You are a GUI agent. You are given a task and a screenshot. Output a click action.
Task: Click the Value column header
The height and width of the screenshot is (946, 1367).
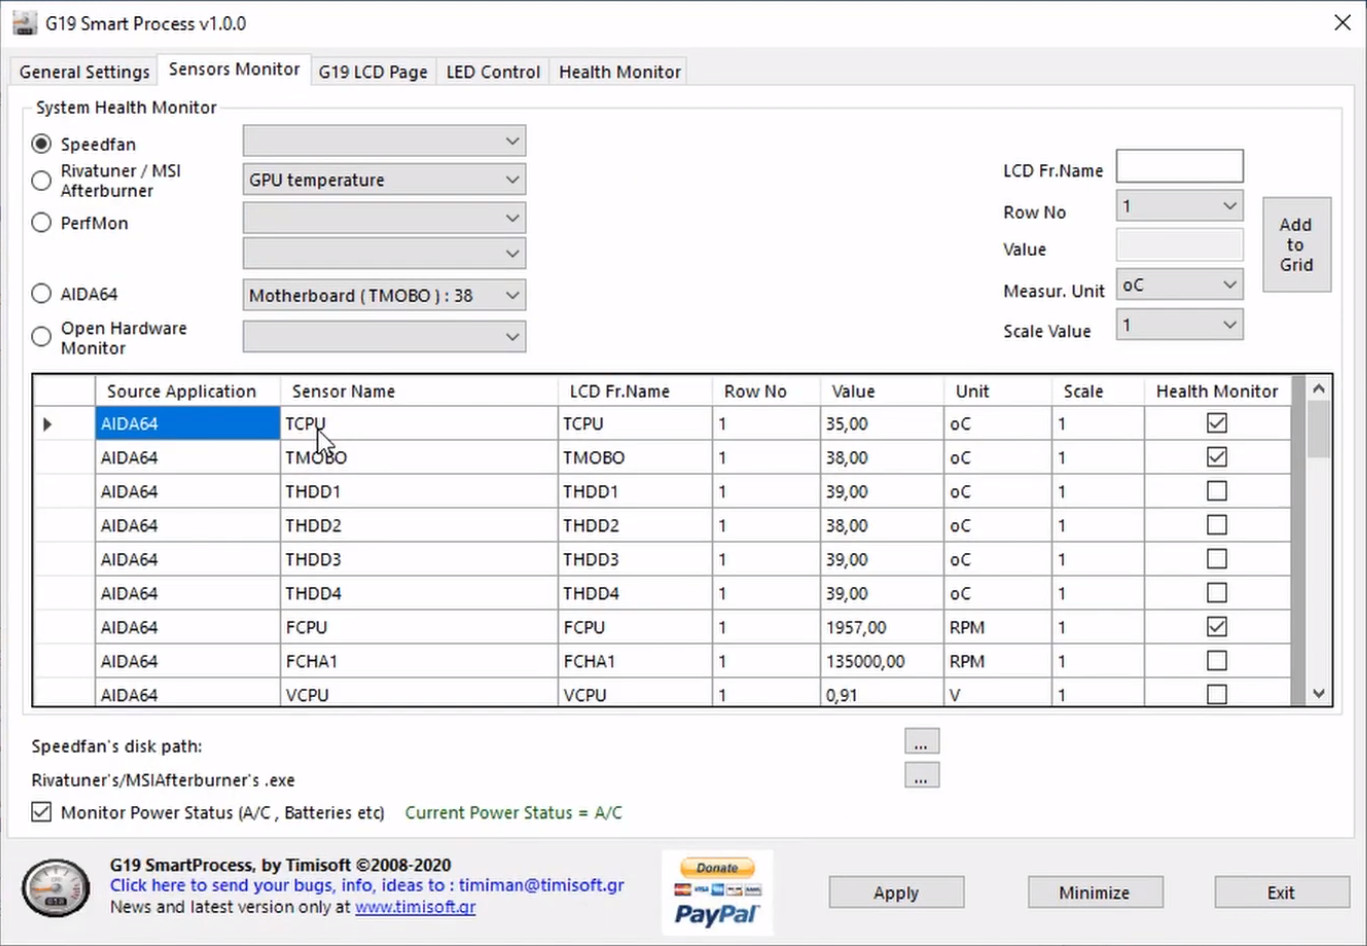881,391
